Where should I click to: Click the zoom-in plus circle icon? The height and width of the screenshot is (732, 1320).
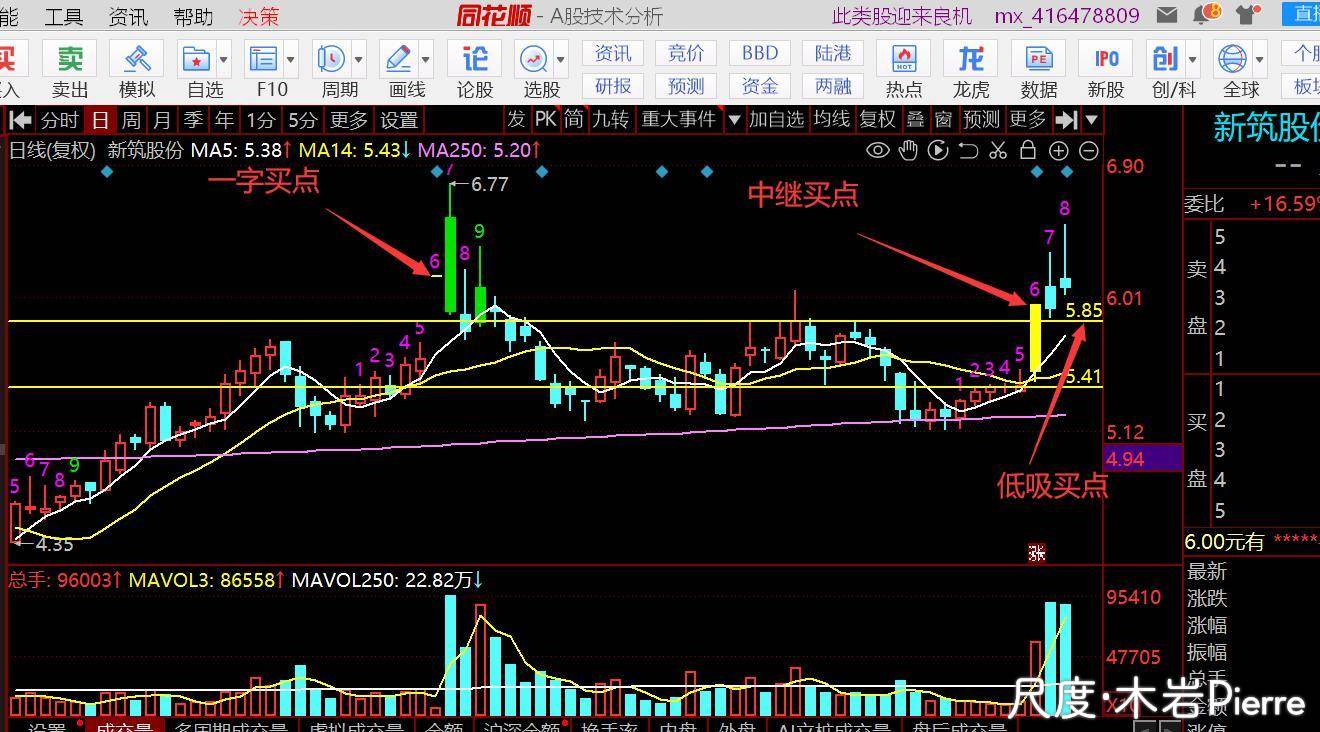(x=1058, y=151)
